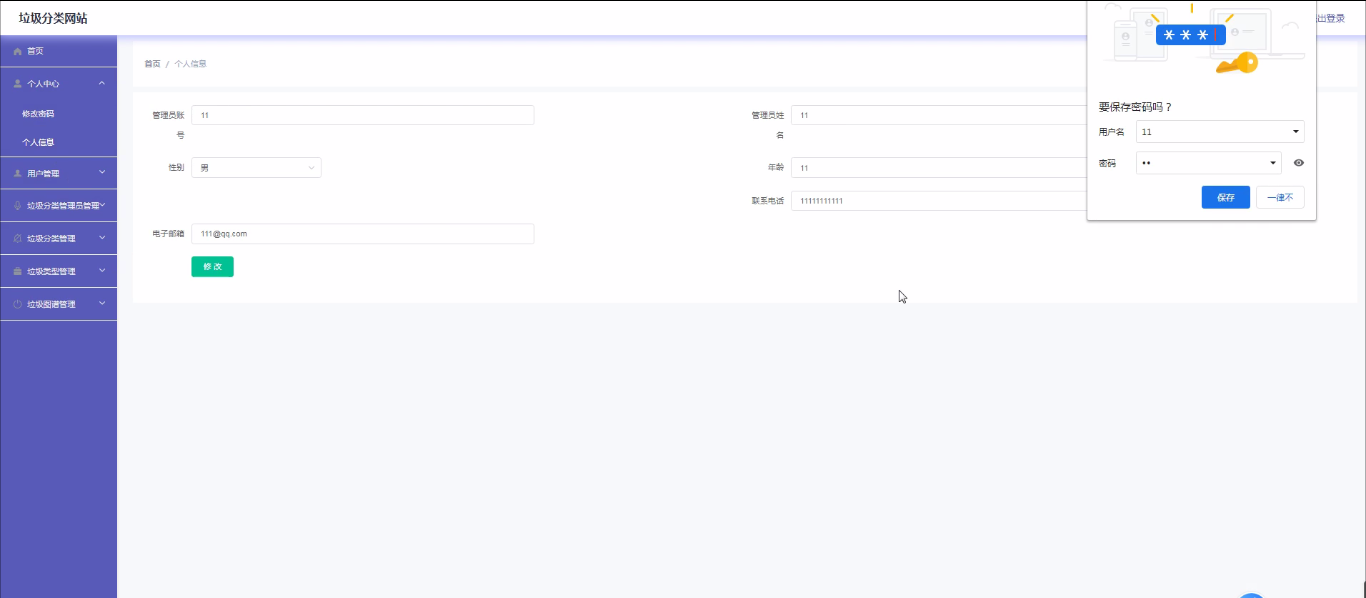Open the 用户名 dropdown in save-password popup
Viewport: 1366px width, 598px height.
point(1296,132)
